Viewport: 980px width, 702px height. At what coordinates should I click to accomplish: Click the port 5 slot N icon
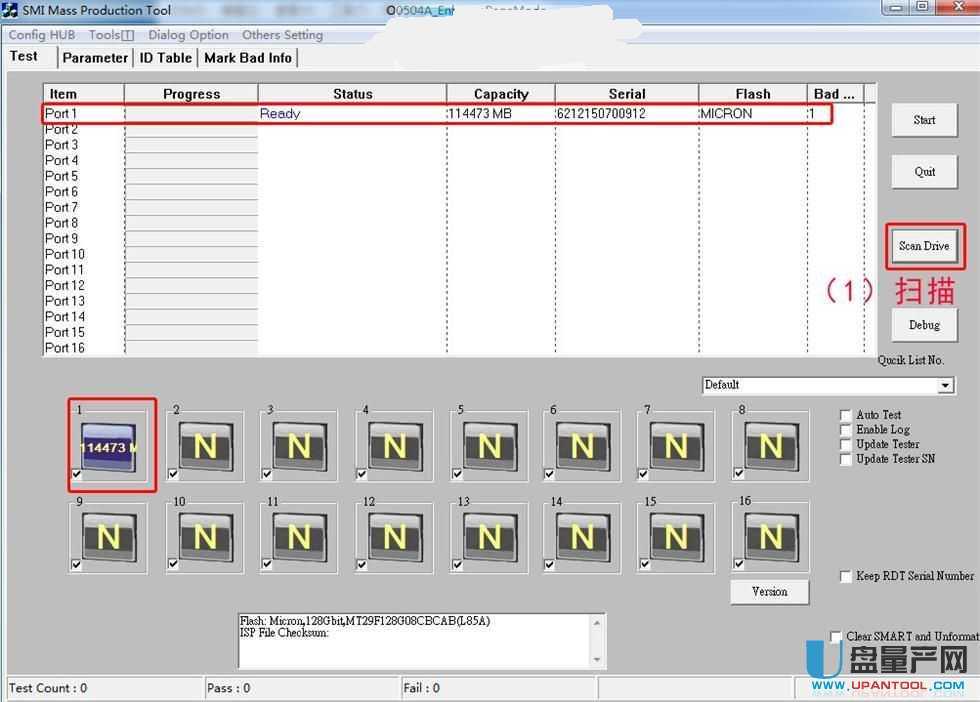pyautogui.click(x=488, y=447)
